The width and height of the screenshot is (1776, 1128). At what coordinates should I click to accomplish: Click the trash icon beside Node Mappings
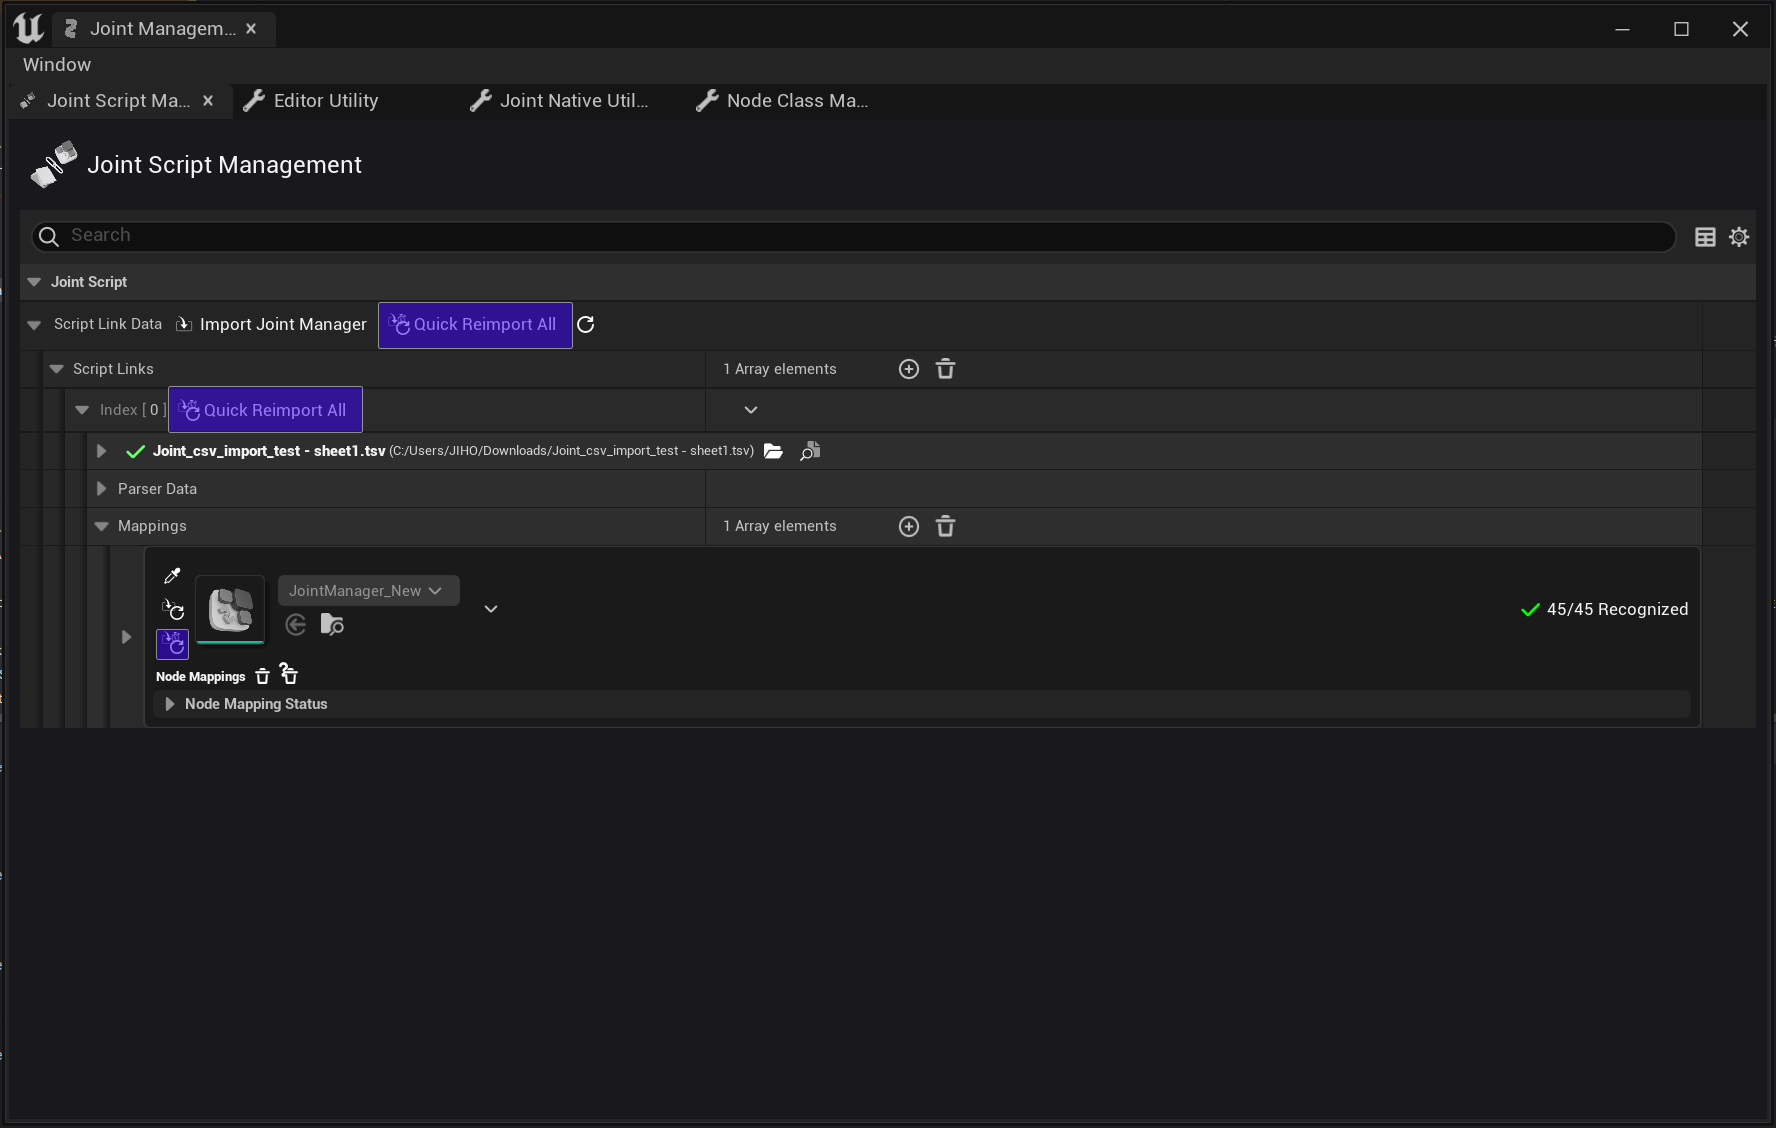point(262,676)
